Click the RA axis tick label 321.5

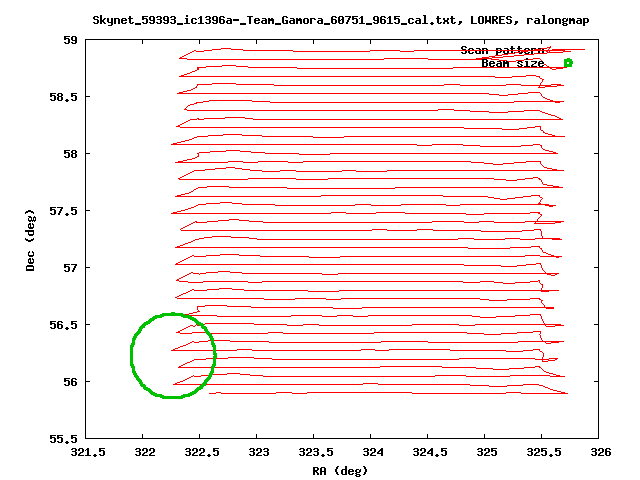[x=88, y=452]
